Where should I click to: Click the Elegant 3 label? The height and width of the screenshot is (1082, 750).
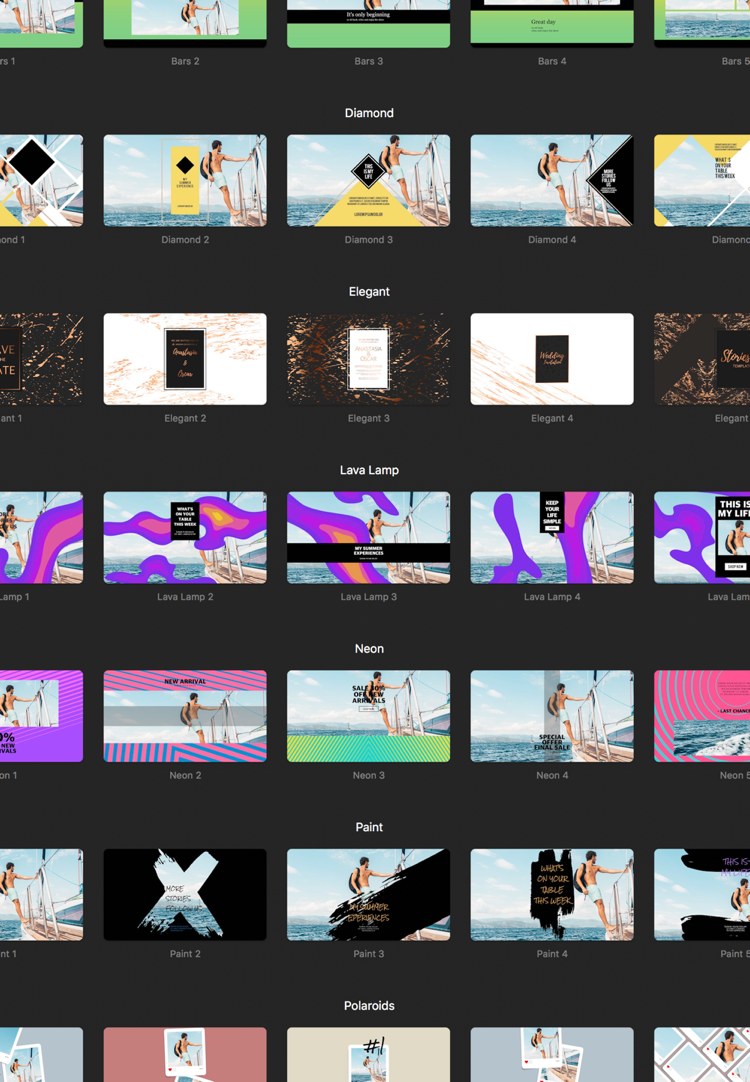click(x=368, y=418)
